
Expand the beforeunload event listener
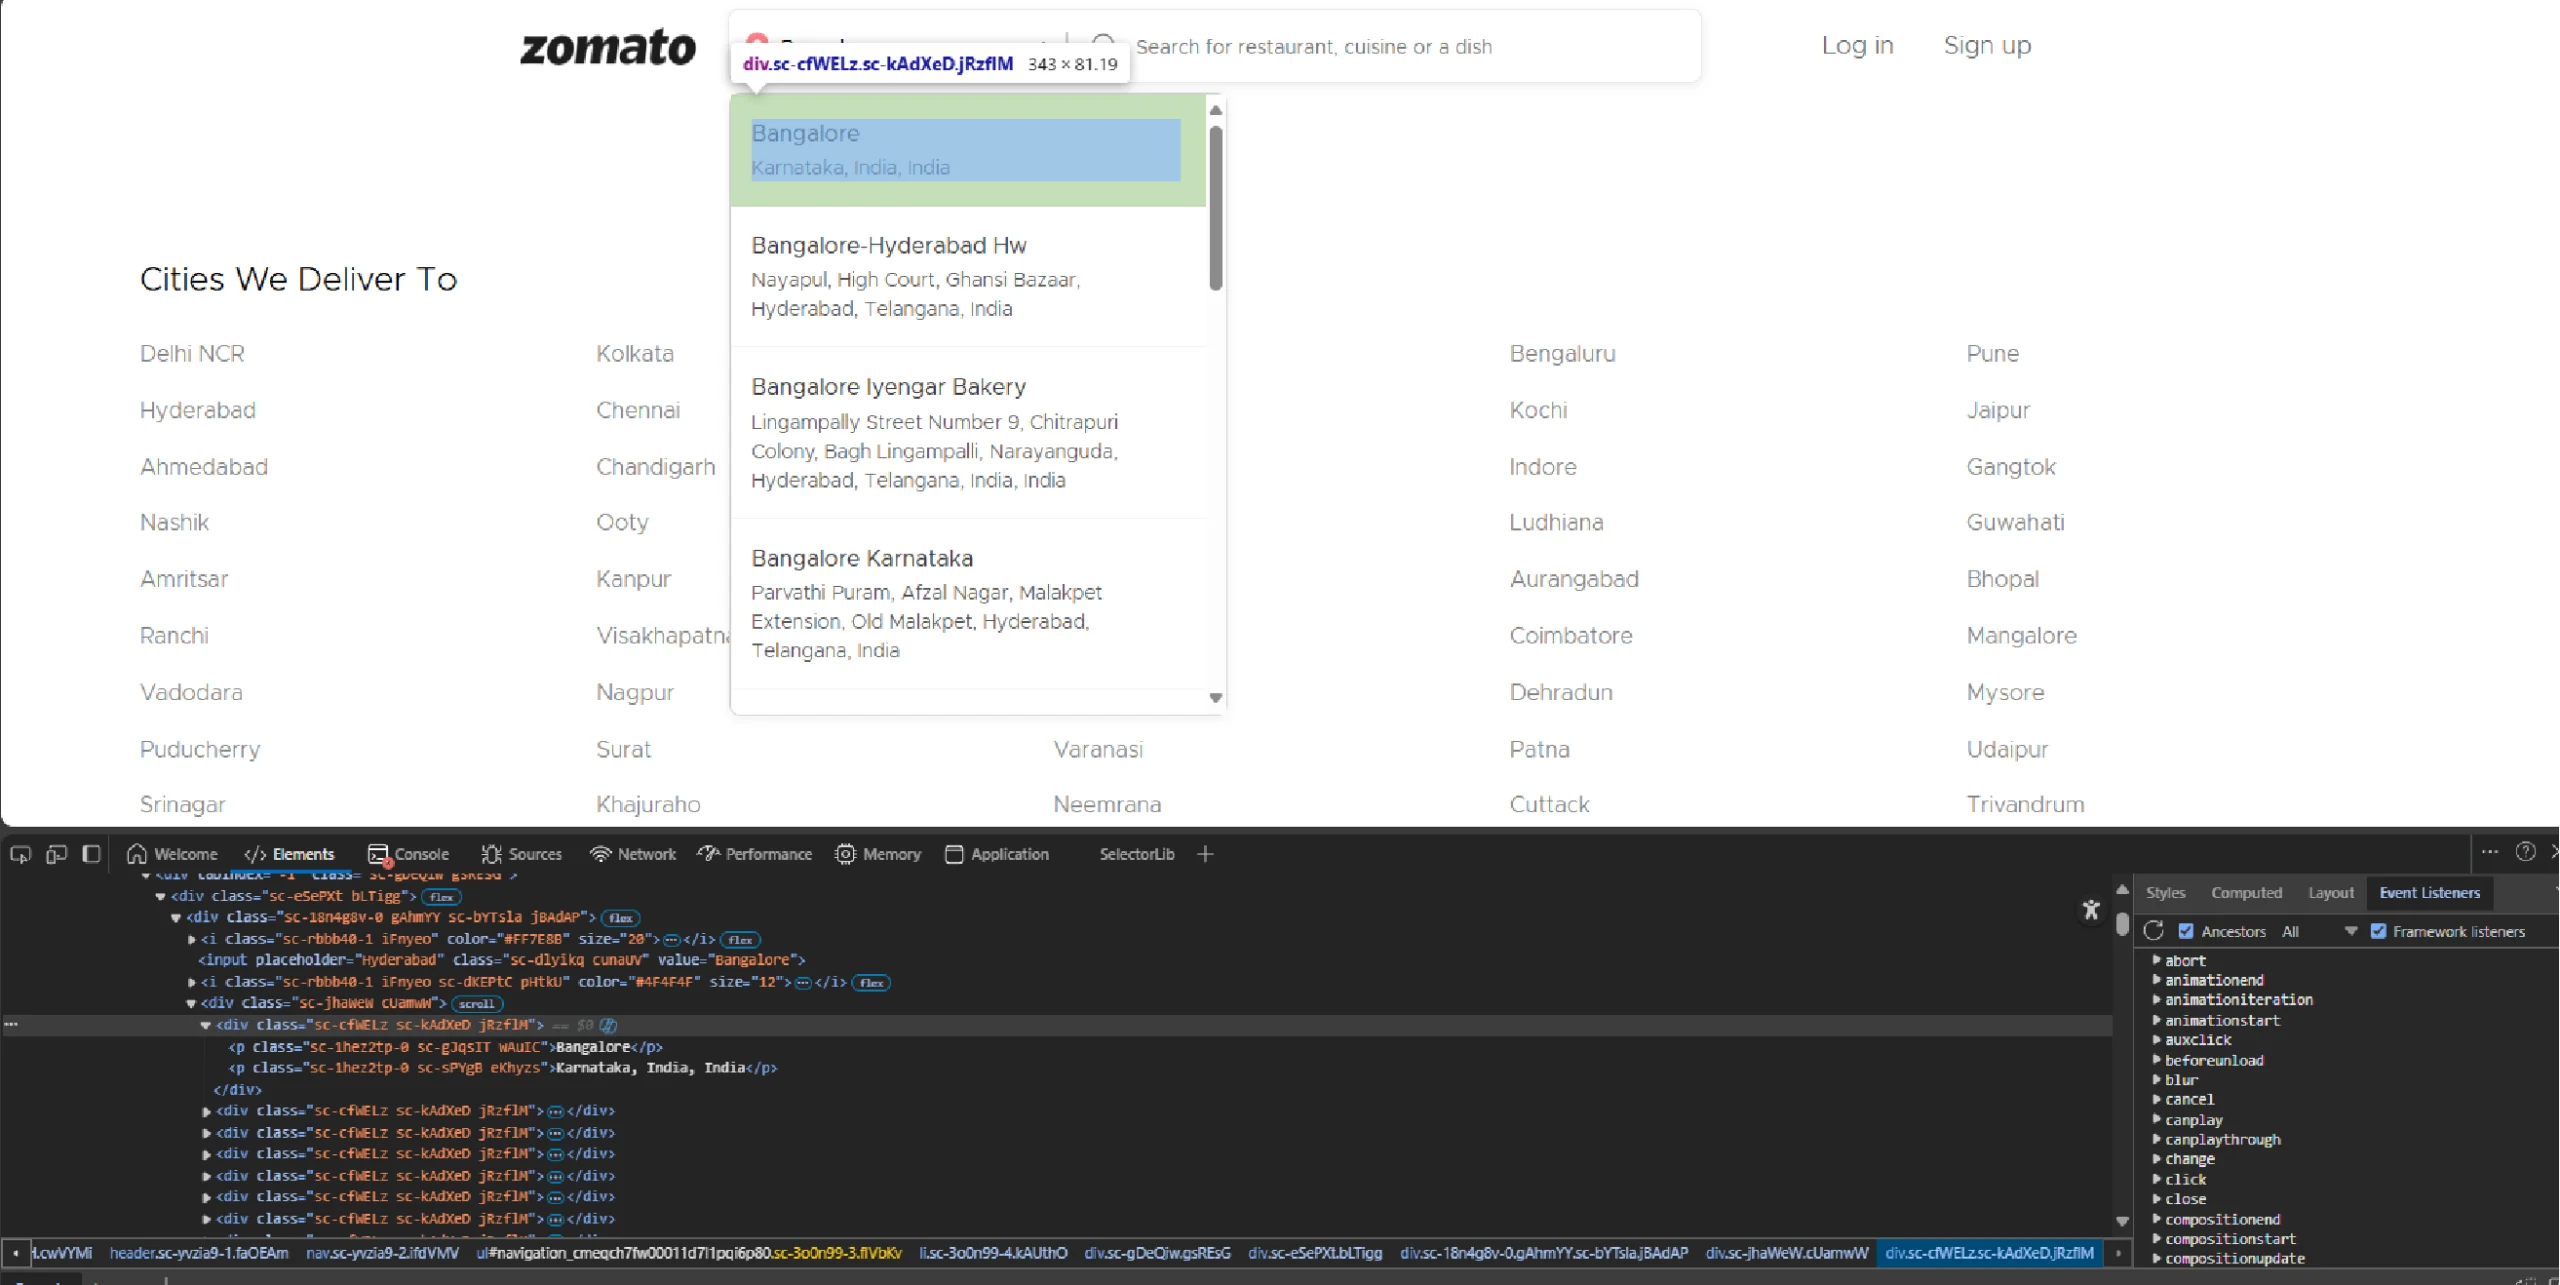(x=2157, y=1060)
